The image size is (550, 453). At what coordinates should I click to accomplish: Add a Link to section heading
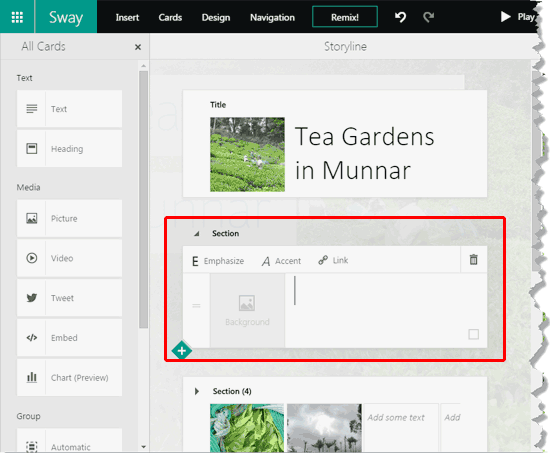point(333,260)
